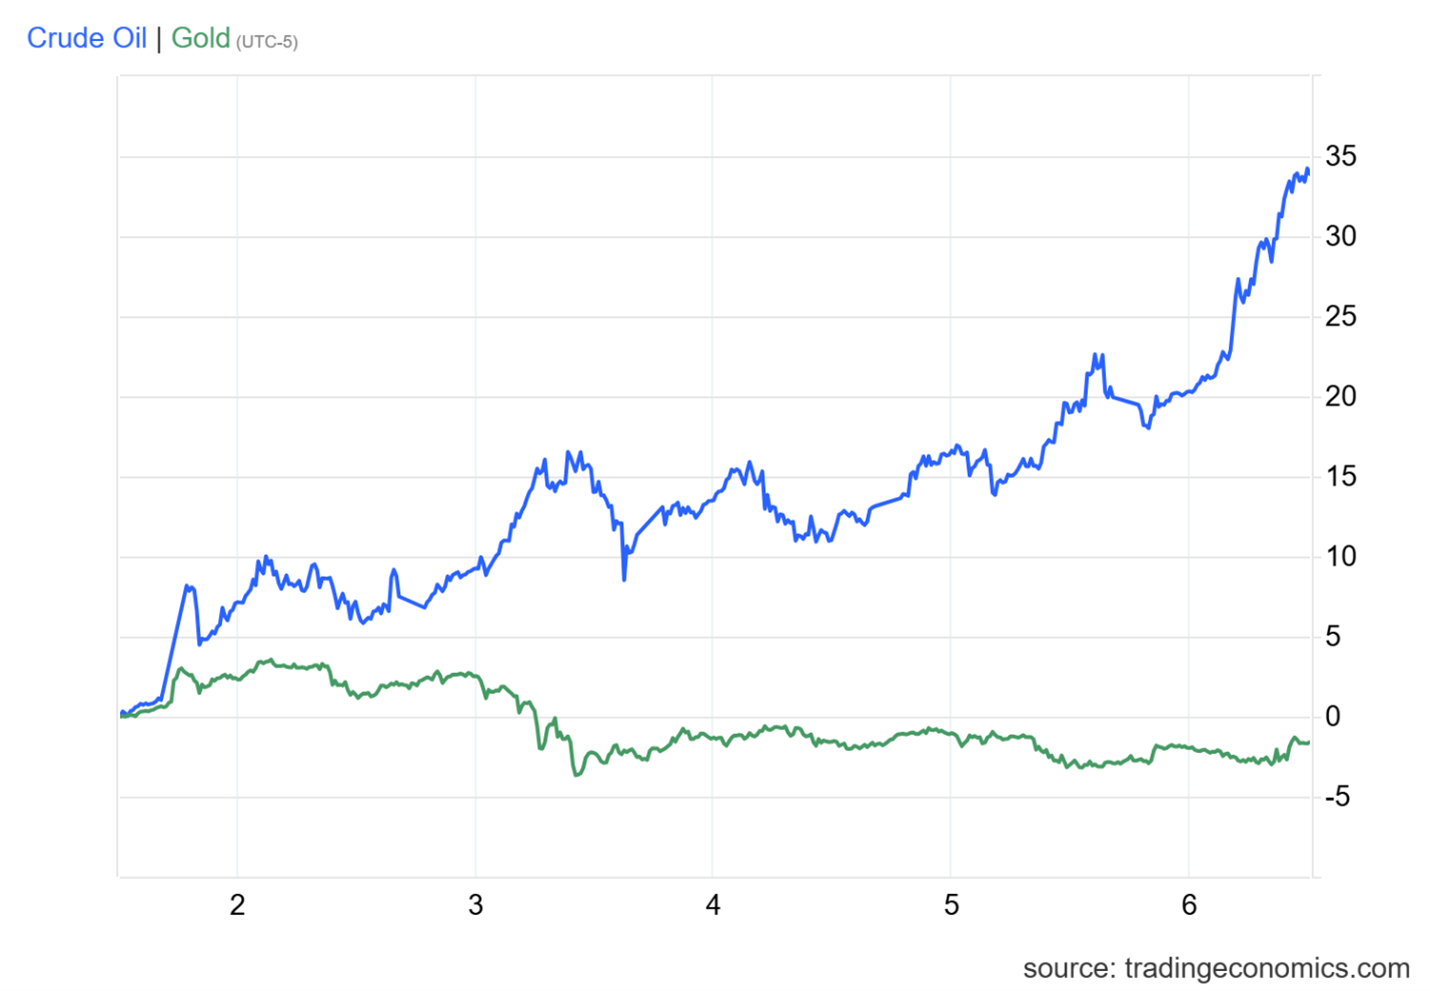
Task: Click the 20 y-axis value
Action: tap(1340, 396)
